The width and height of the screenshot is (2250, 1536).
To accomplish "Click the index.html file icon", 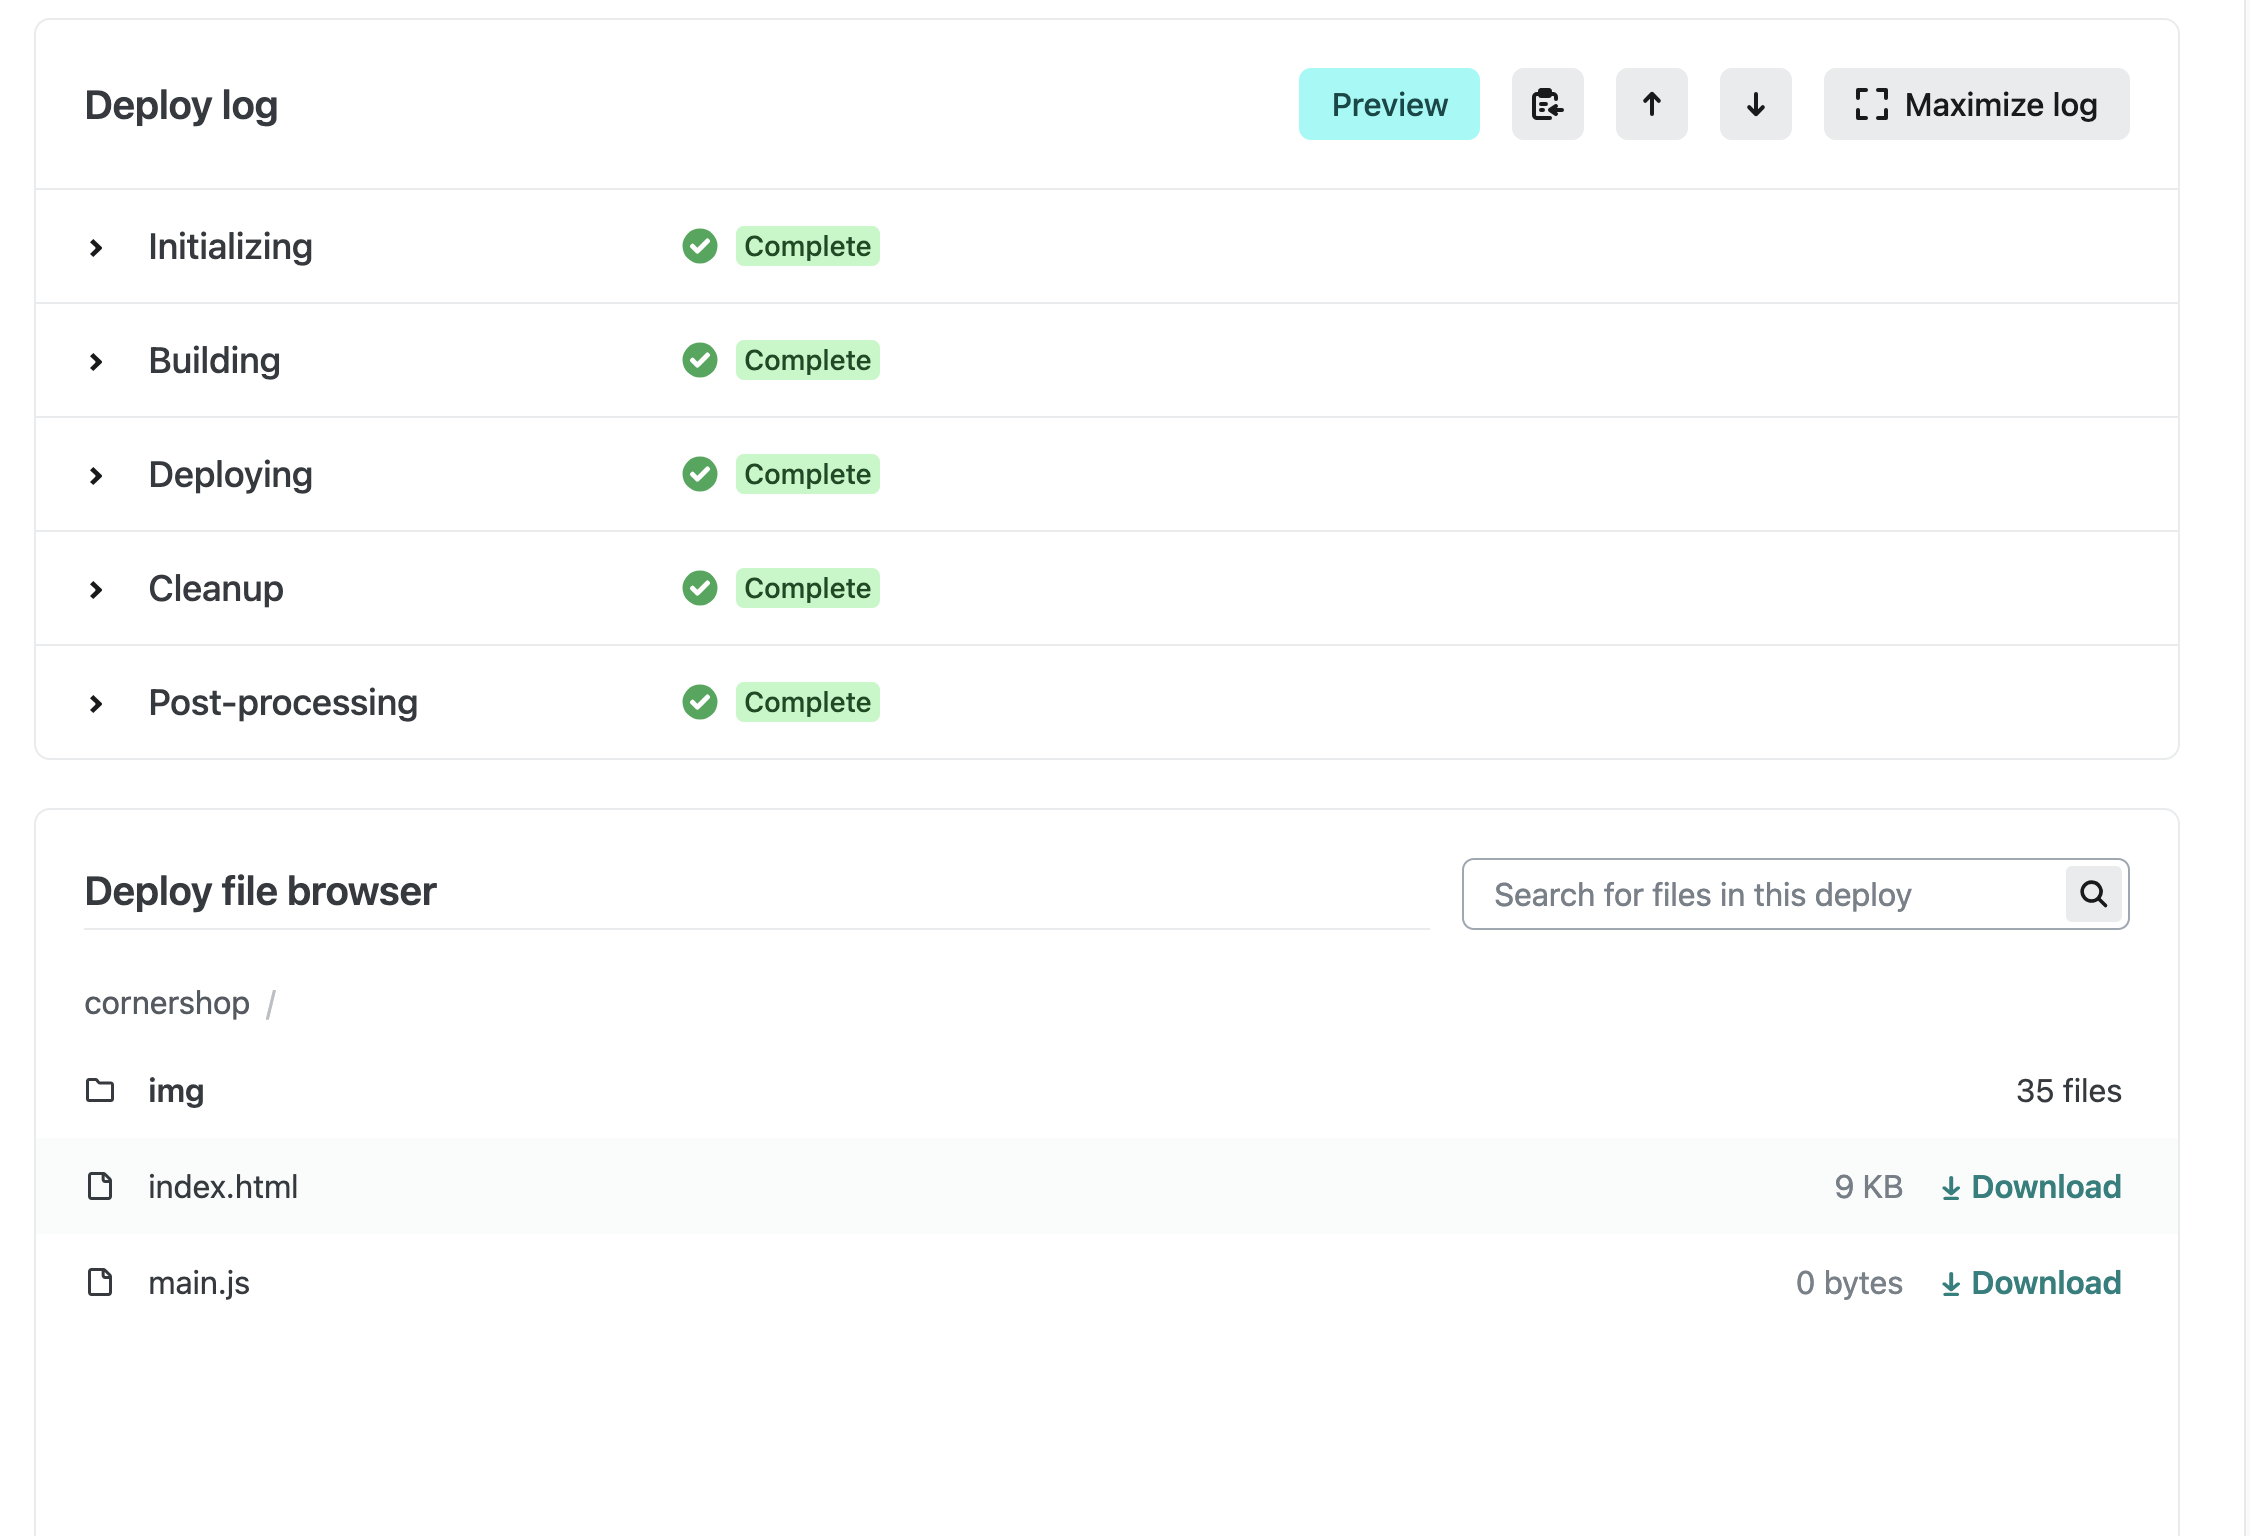I will click(100, 1186).
